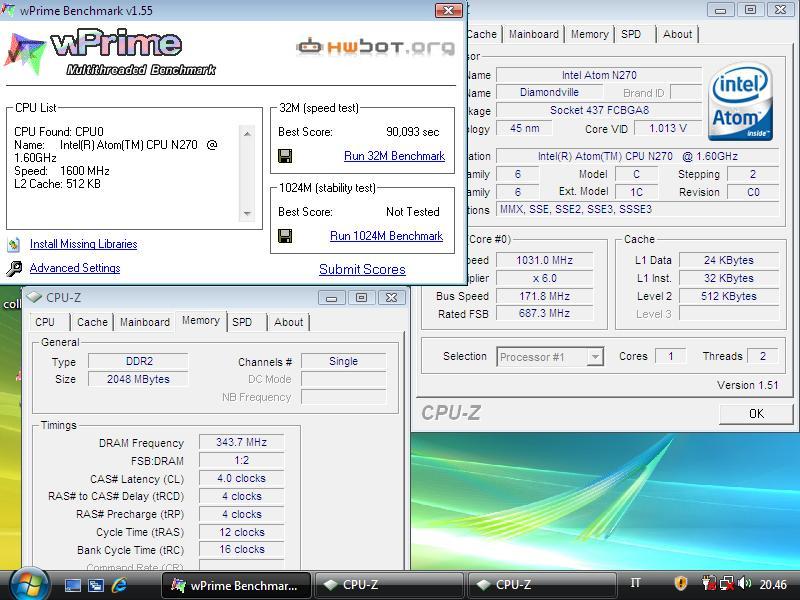Run the 1024M Benchmark
Viewport: 800px width, 600px height.
(386, 236)
